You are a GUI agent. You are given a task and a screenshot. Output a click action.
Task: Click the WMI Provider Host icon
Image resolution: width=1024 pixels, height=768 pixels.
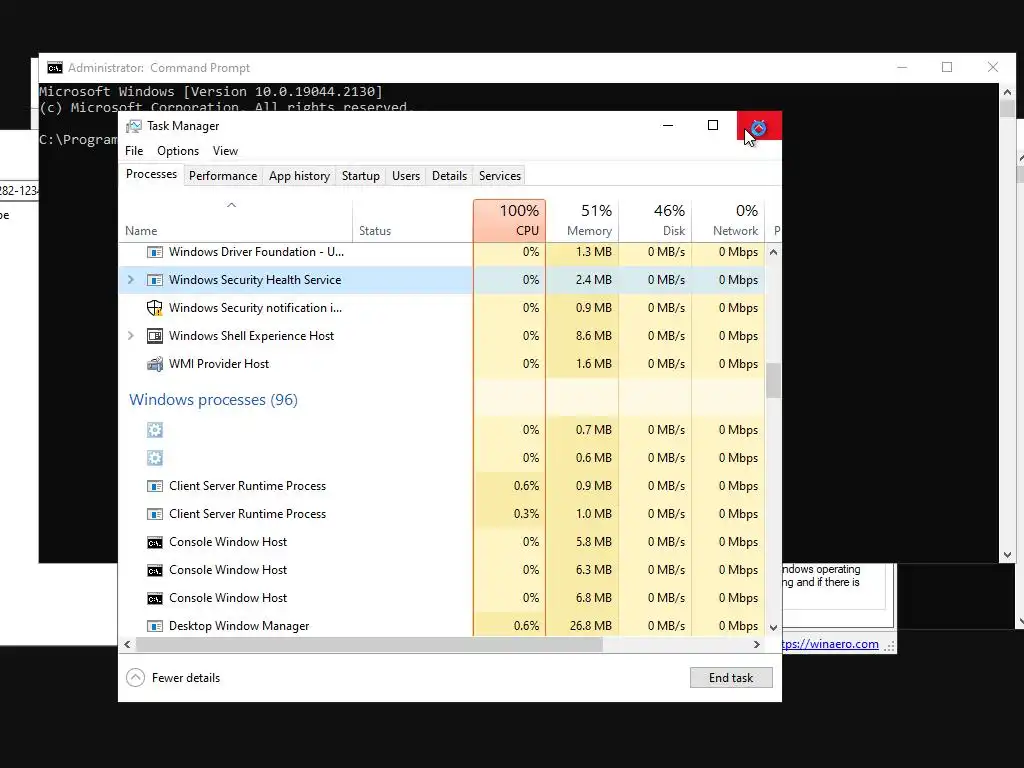tap(155, 364)
